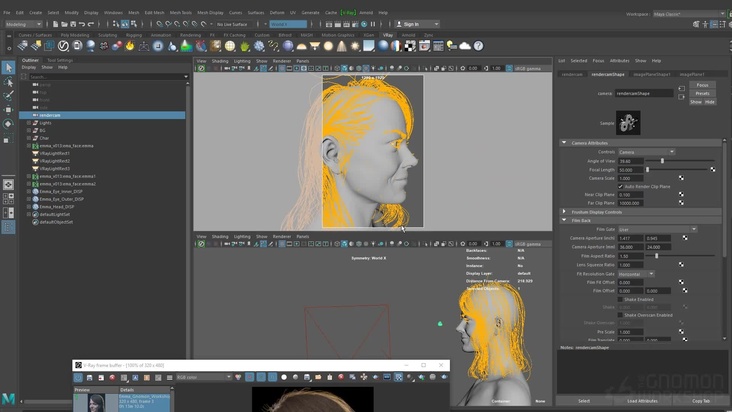
Task: Open the Modeling menu set dropdown
Action: click(x=24, y=24)
